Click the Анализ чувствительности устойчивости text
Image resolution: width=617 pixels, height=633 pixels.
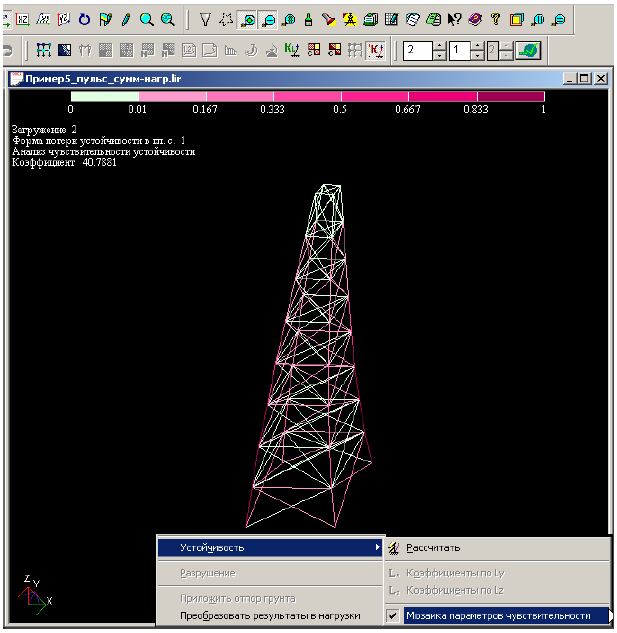tap(103, 152)
